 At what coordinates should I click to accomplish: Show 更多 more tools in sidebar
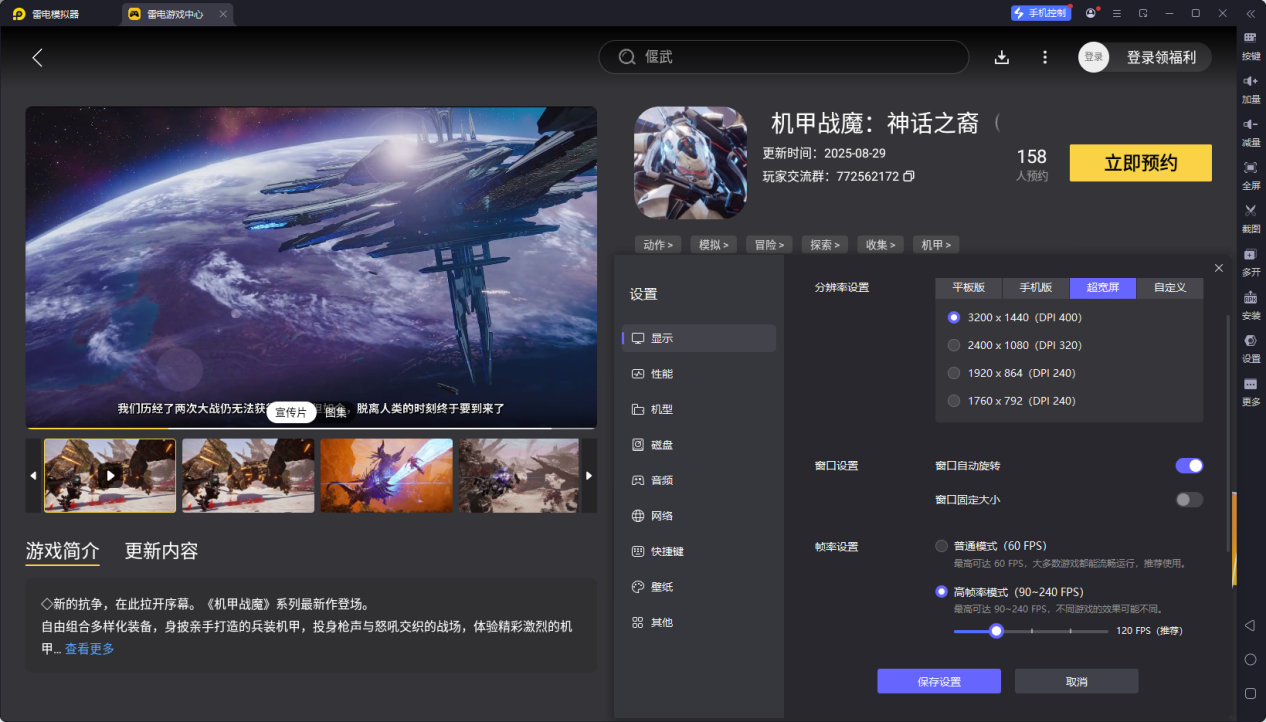click(x=1251, y=390)
